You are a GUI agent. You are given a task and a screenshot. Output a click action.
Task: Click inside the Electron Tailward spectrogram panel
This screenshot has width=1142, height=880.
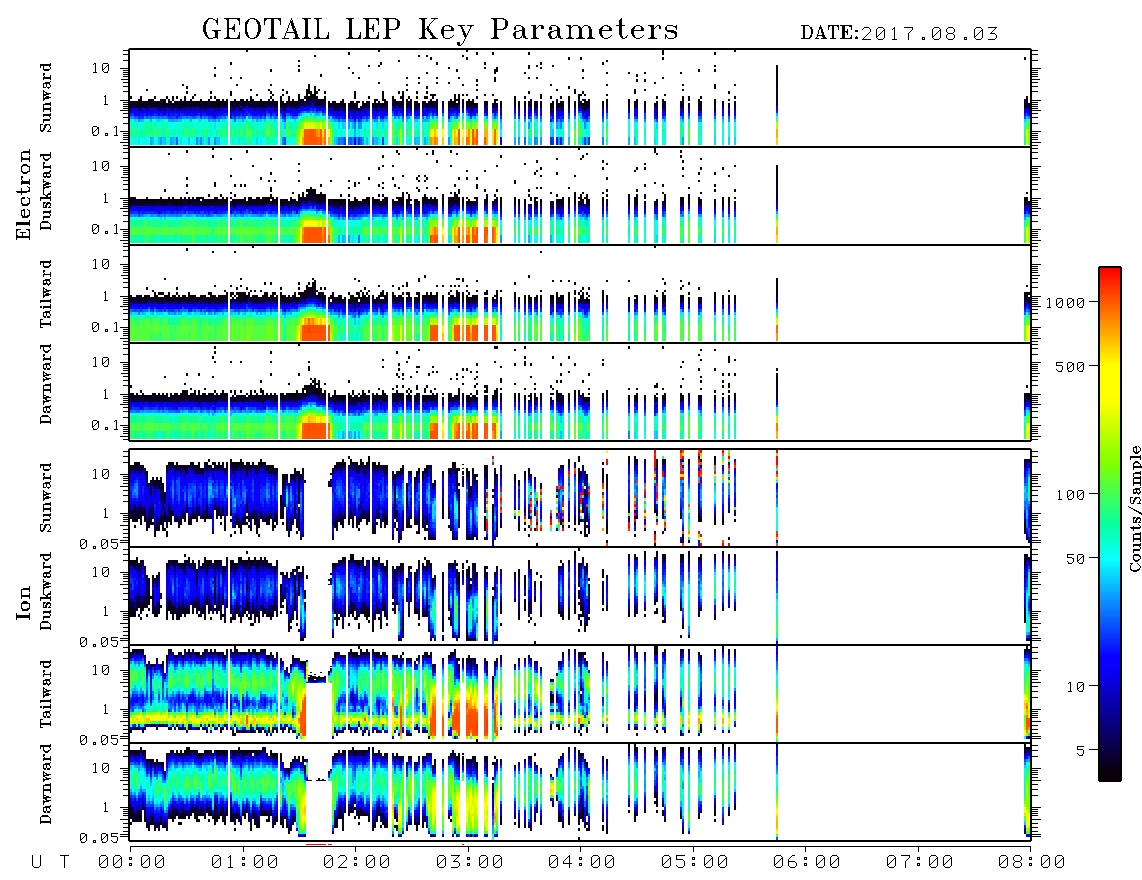tap(580, 294)
